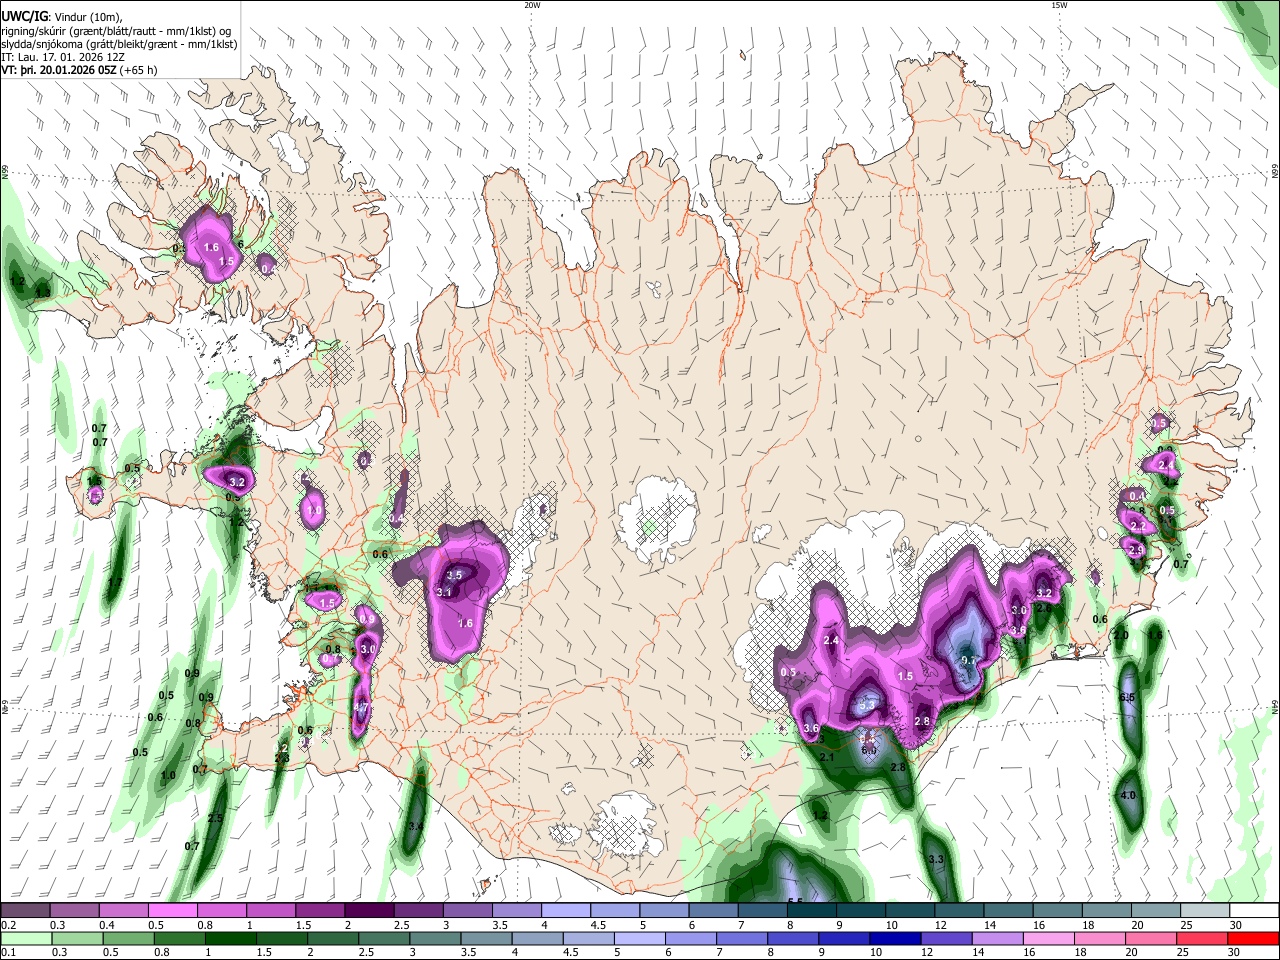Click the '5.3' precipitation value on the map

coord(867,706)
